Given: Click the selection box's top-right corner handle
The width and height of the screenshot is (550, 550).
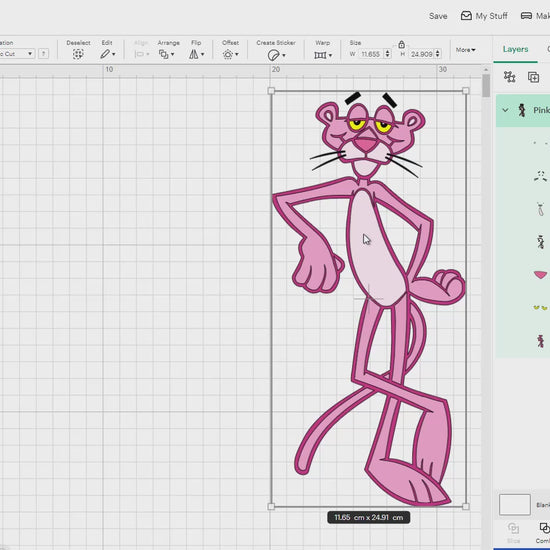Looking at the screenshot, I should [x=465, y=91].
